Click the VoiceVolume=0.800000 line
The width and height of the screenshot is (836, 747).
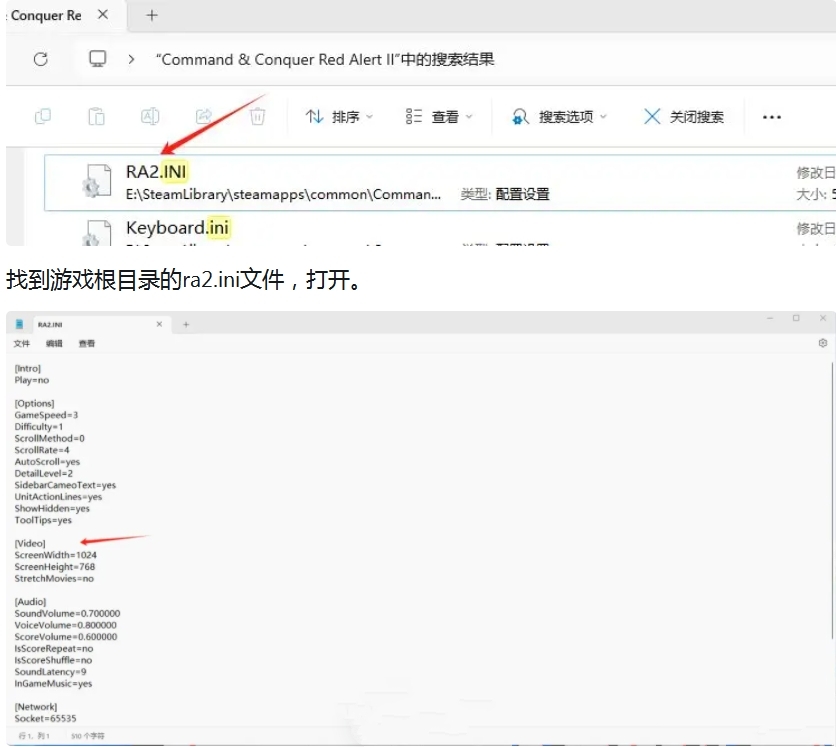pyautogui.click(x=66, y=625)
